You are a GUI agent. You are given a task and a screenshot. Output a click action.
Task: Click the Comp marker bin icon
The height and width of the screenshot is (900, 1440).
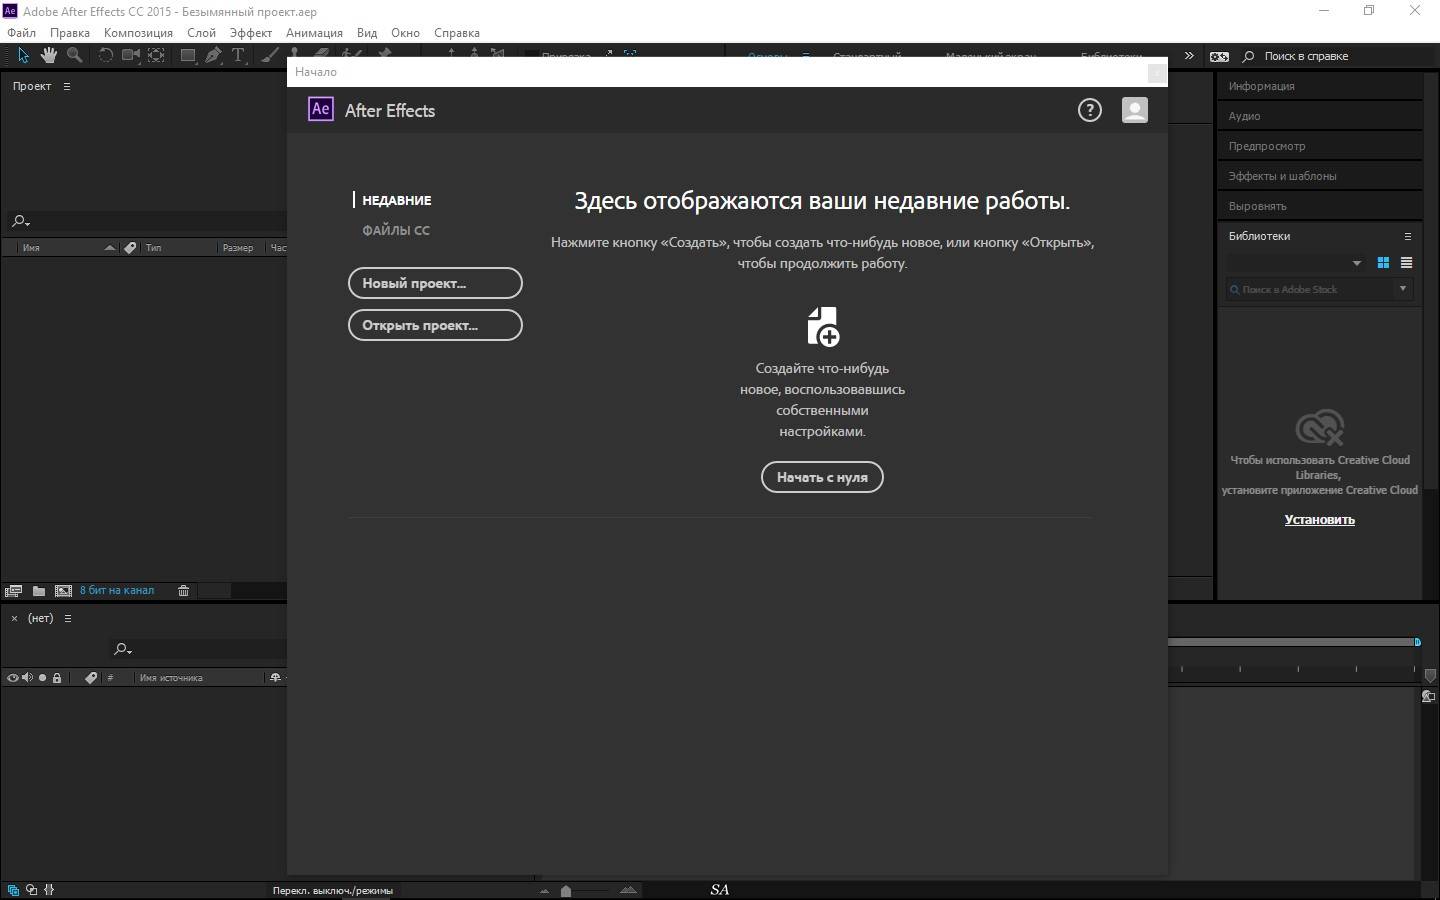[x=1430, y=676]
